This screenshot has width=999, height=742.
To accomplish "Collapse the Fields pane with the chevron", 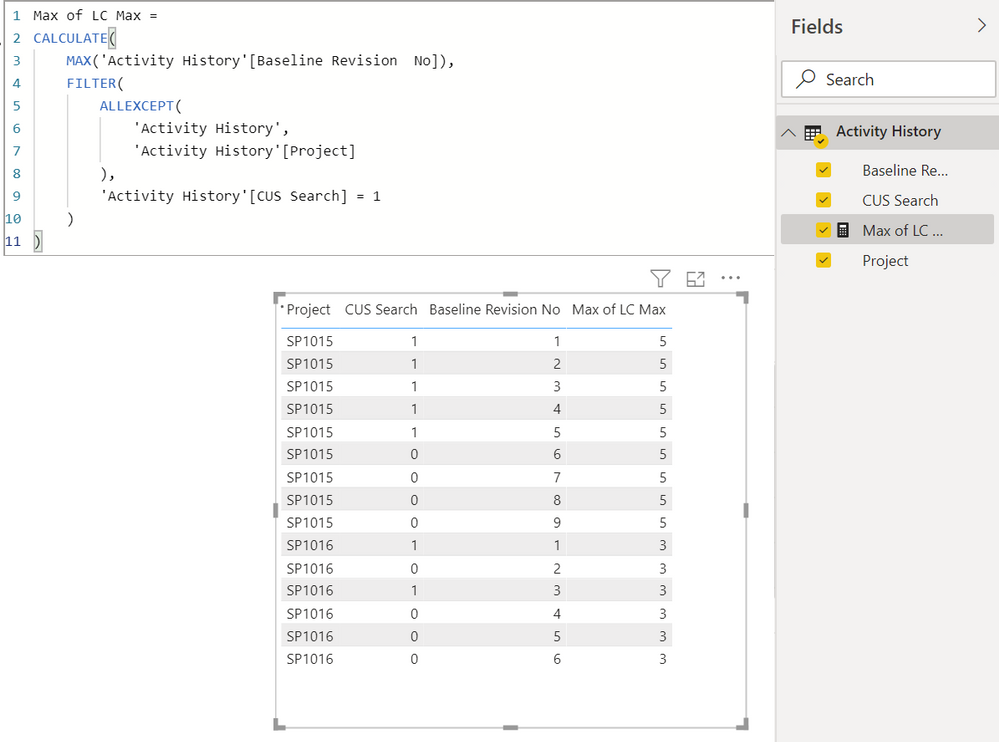I will [x=981, y=25].
